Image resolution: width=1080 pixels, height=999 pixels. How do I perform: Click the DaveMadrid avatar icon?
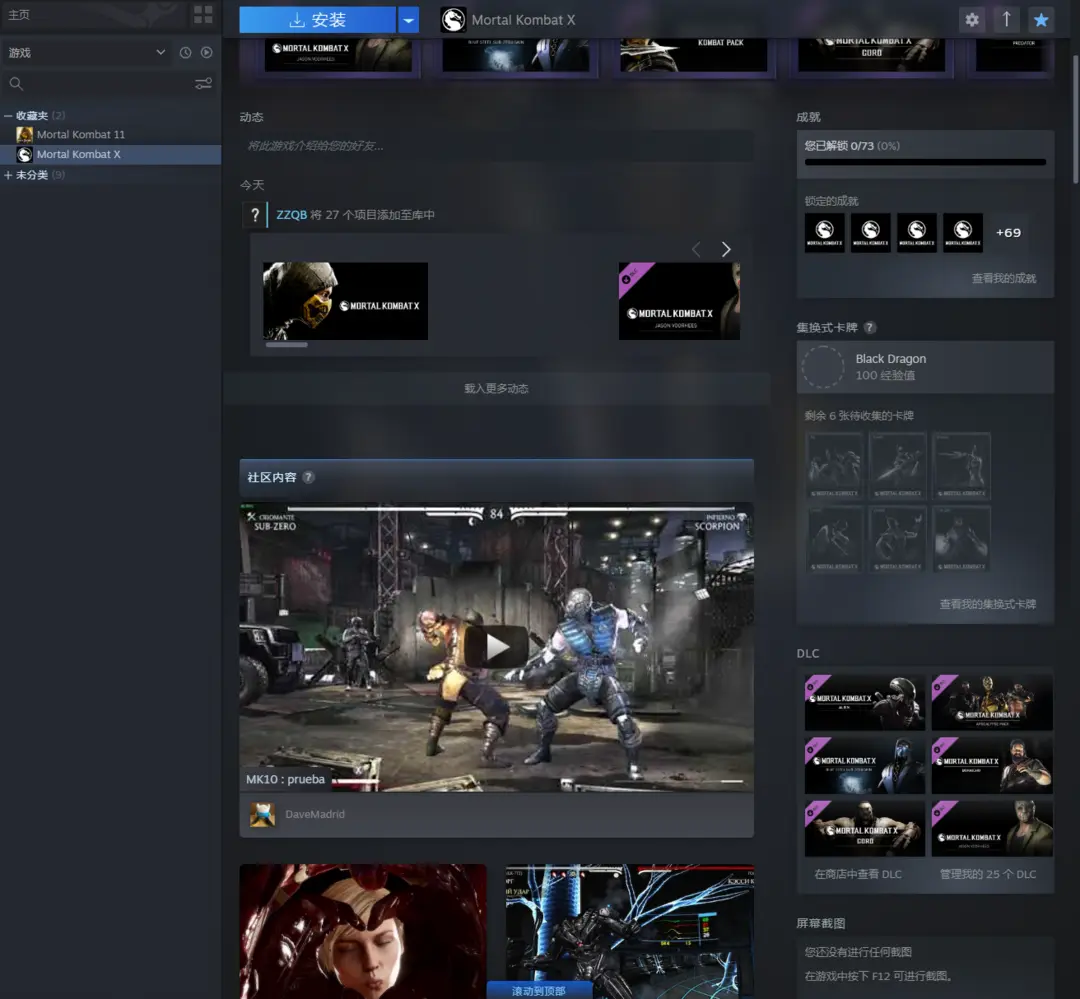tap(262, 814)
